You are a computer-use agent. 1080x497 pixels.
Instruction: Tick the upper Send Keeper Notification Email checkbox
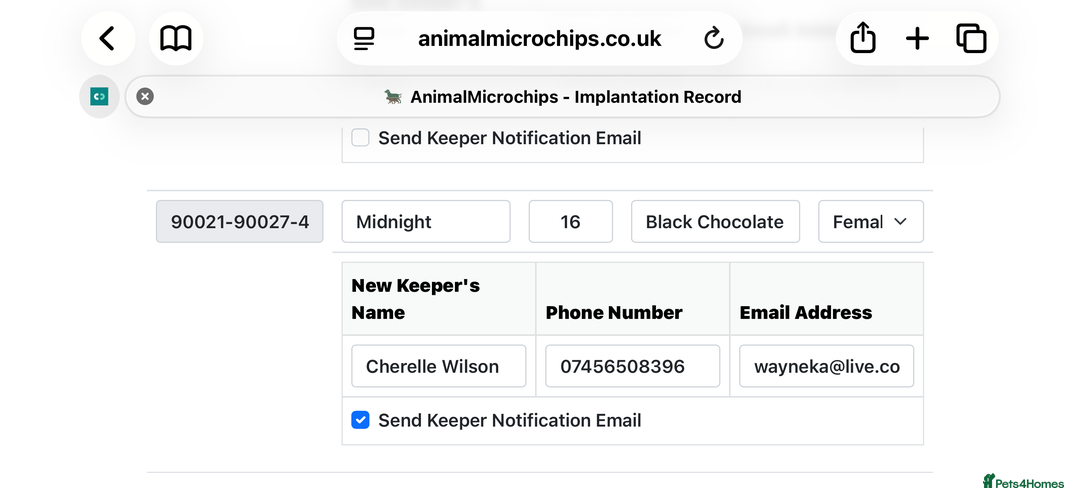(361, 138)
